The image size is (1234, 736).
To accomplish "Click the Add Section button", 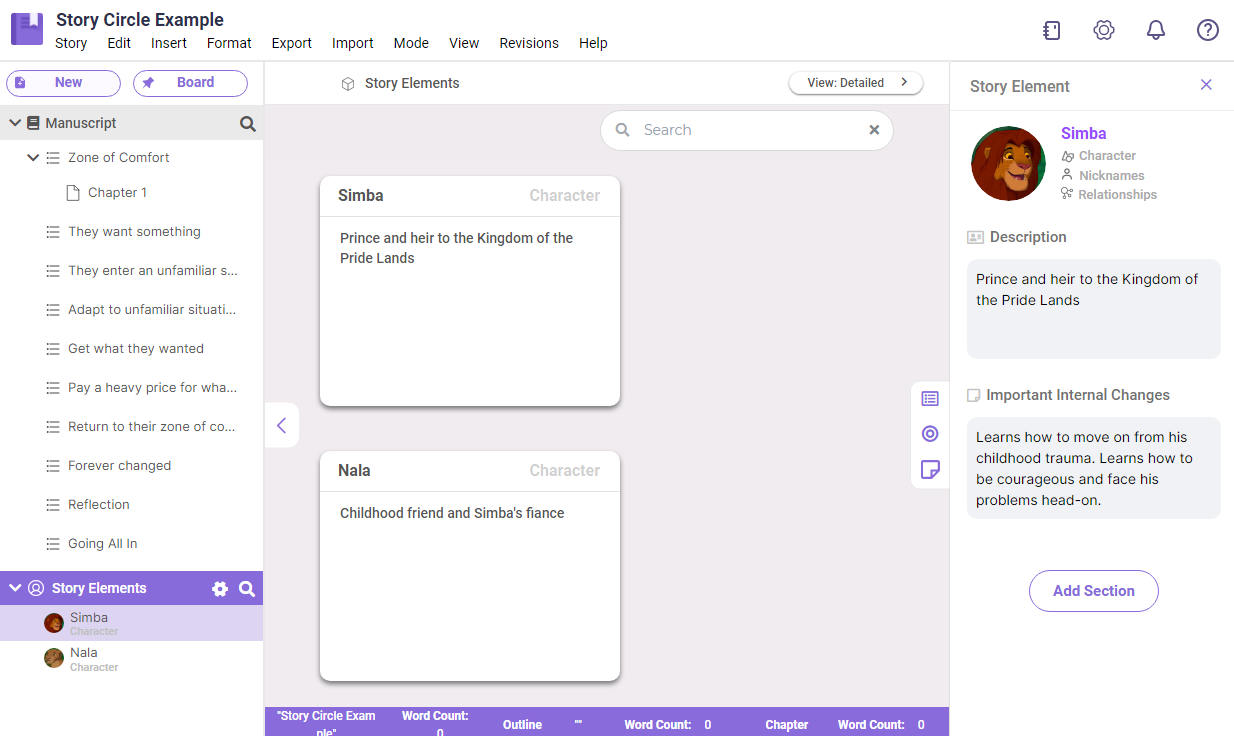I will (x=1093, y=591).
